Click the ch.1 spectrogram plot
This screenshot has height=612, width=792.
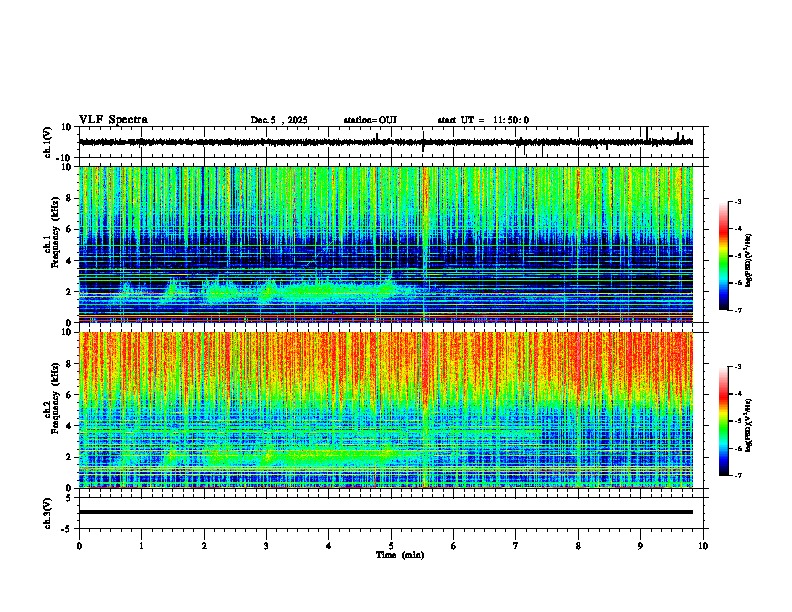pyautogui.click(x=386, y=244)
